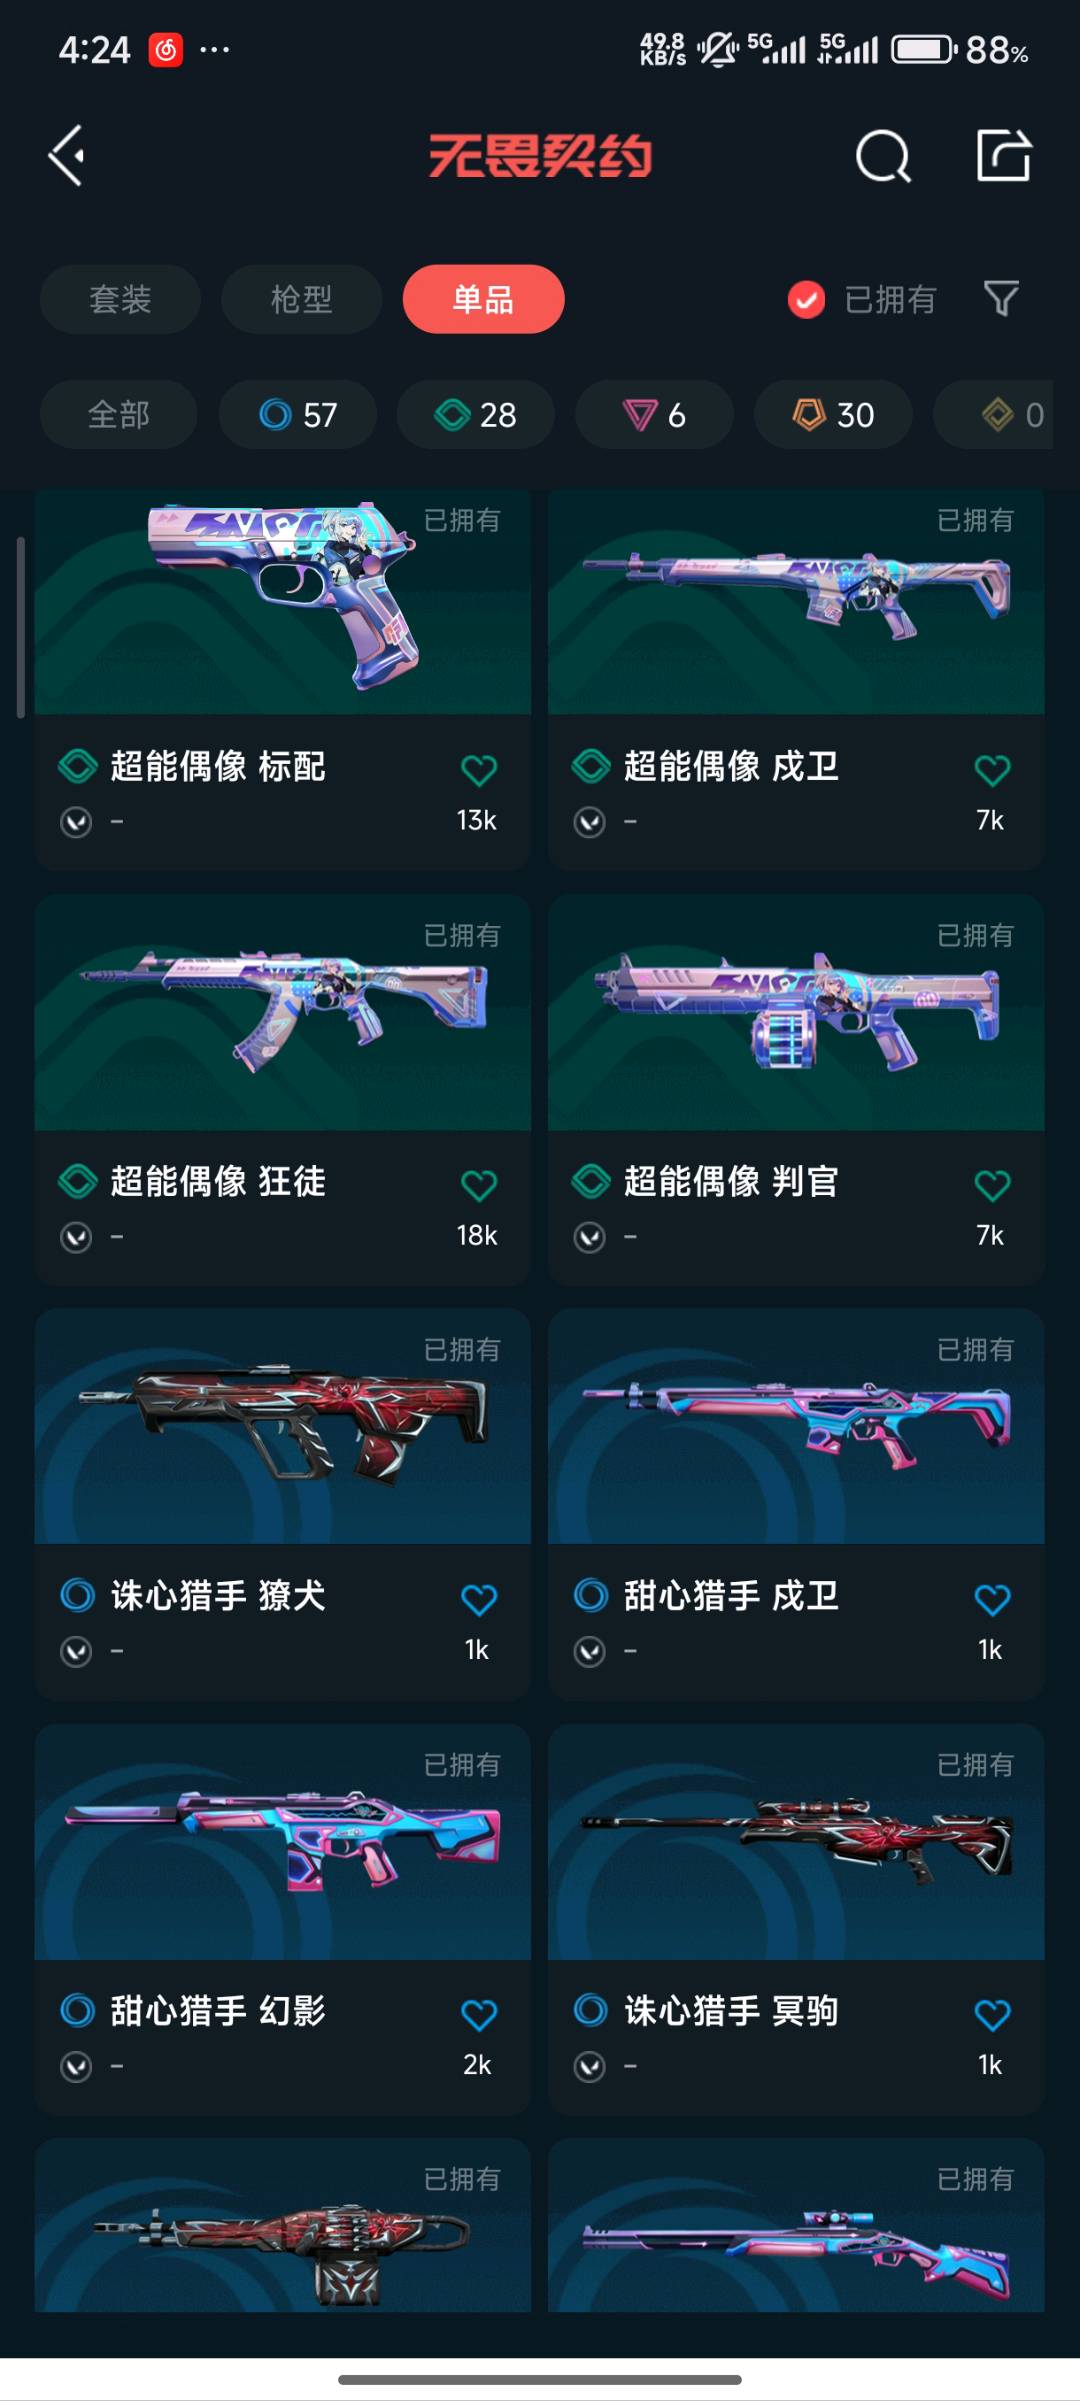
Task: Click the vertical scrollbar on left edge
Action: [x=20, y=627]
